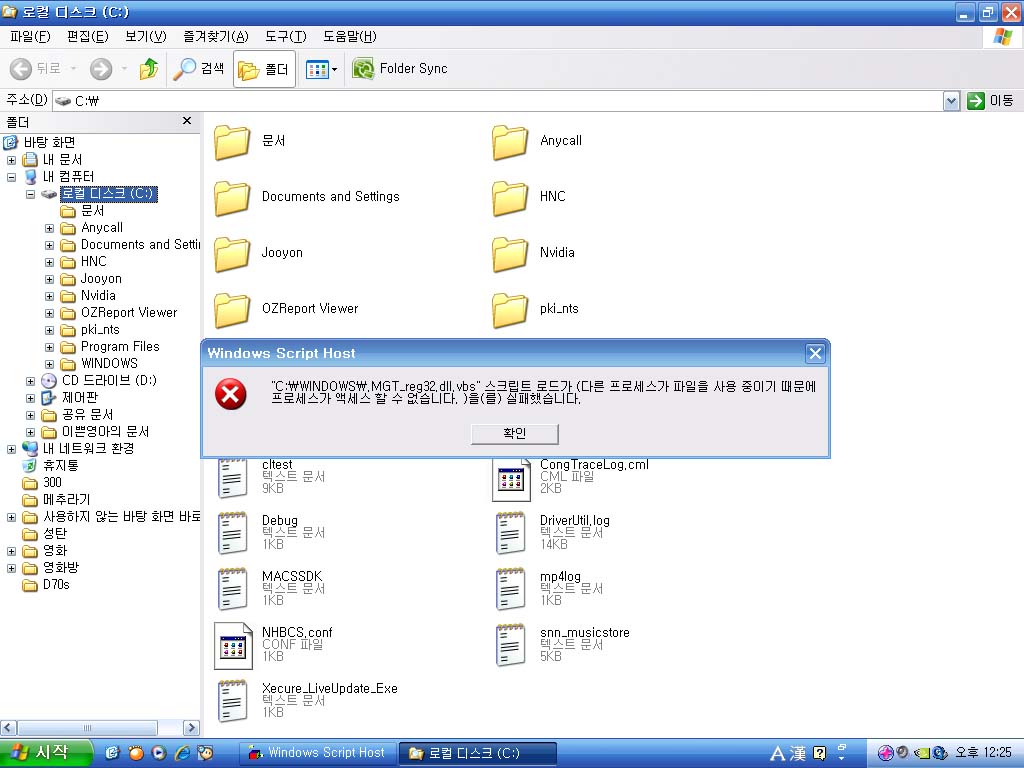Expand the Anycall tree node
The height and width of the screenshot is (768, 1024).
[49, 229]
